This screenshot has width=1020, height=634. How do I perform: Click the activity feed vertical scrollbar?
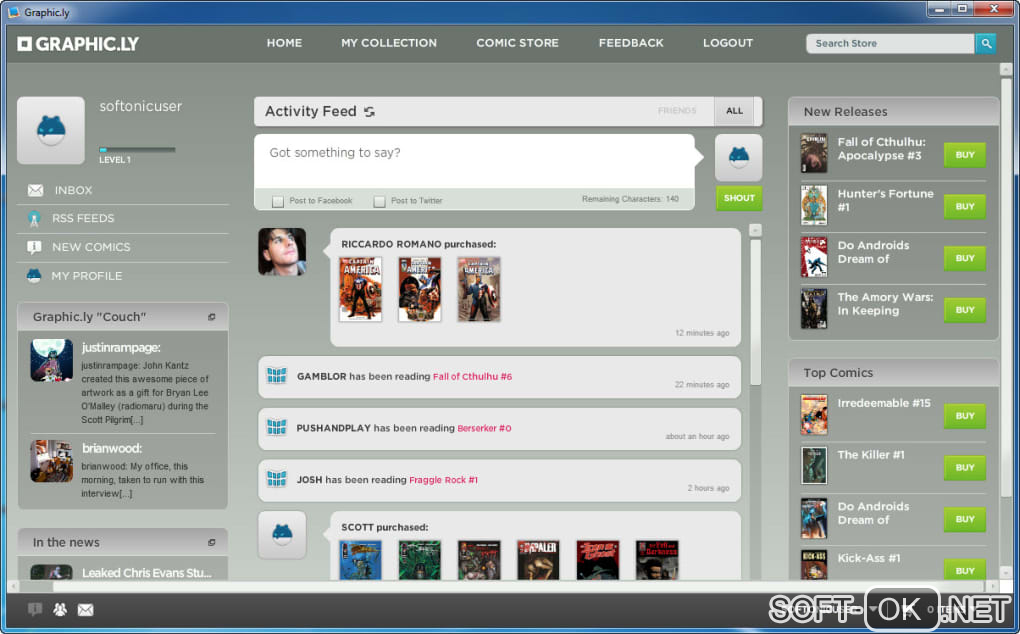755,312
